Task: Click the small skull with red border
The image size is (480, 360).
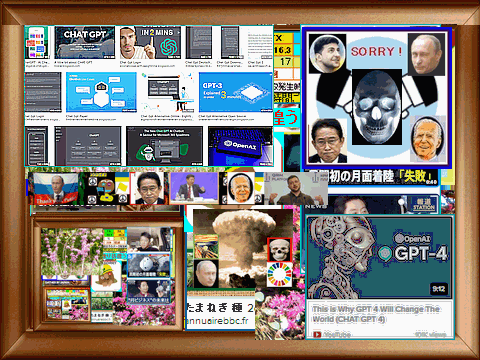Action: 279,249
